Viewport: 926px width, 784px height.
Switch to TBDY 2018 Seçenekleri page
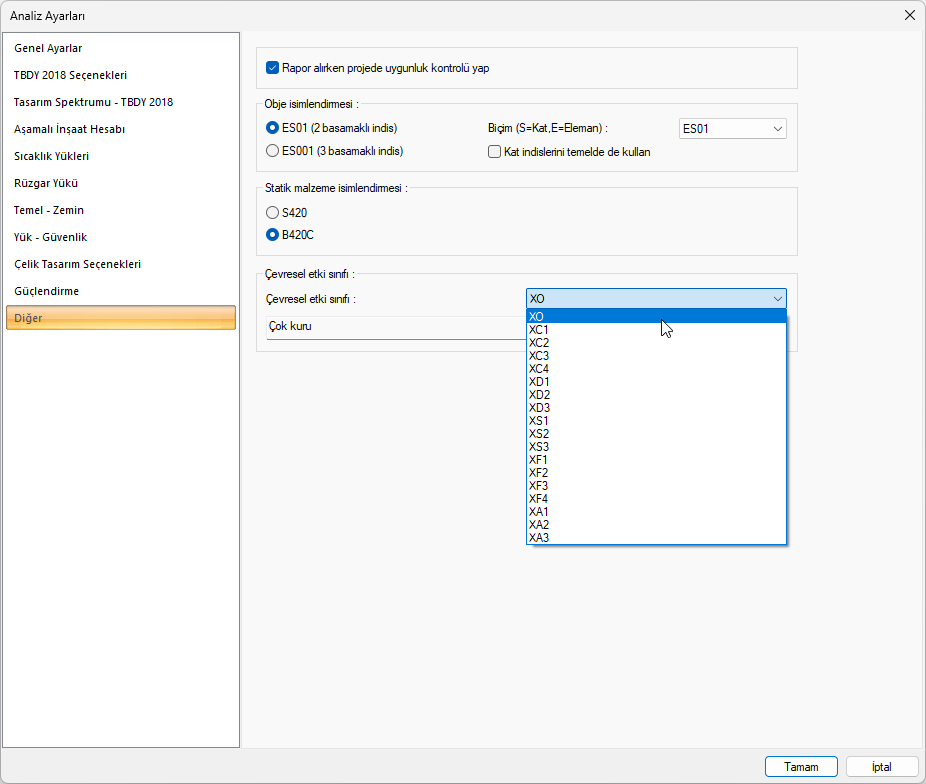[x=70, y=75]
